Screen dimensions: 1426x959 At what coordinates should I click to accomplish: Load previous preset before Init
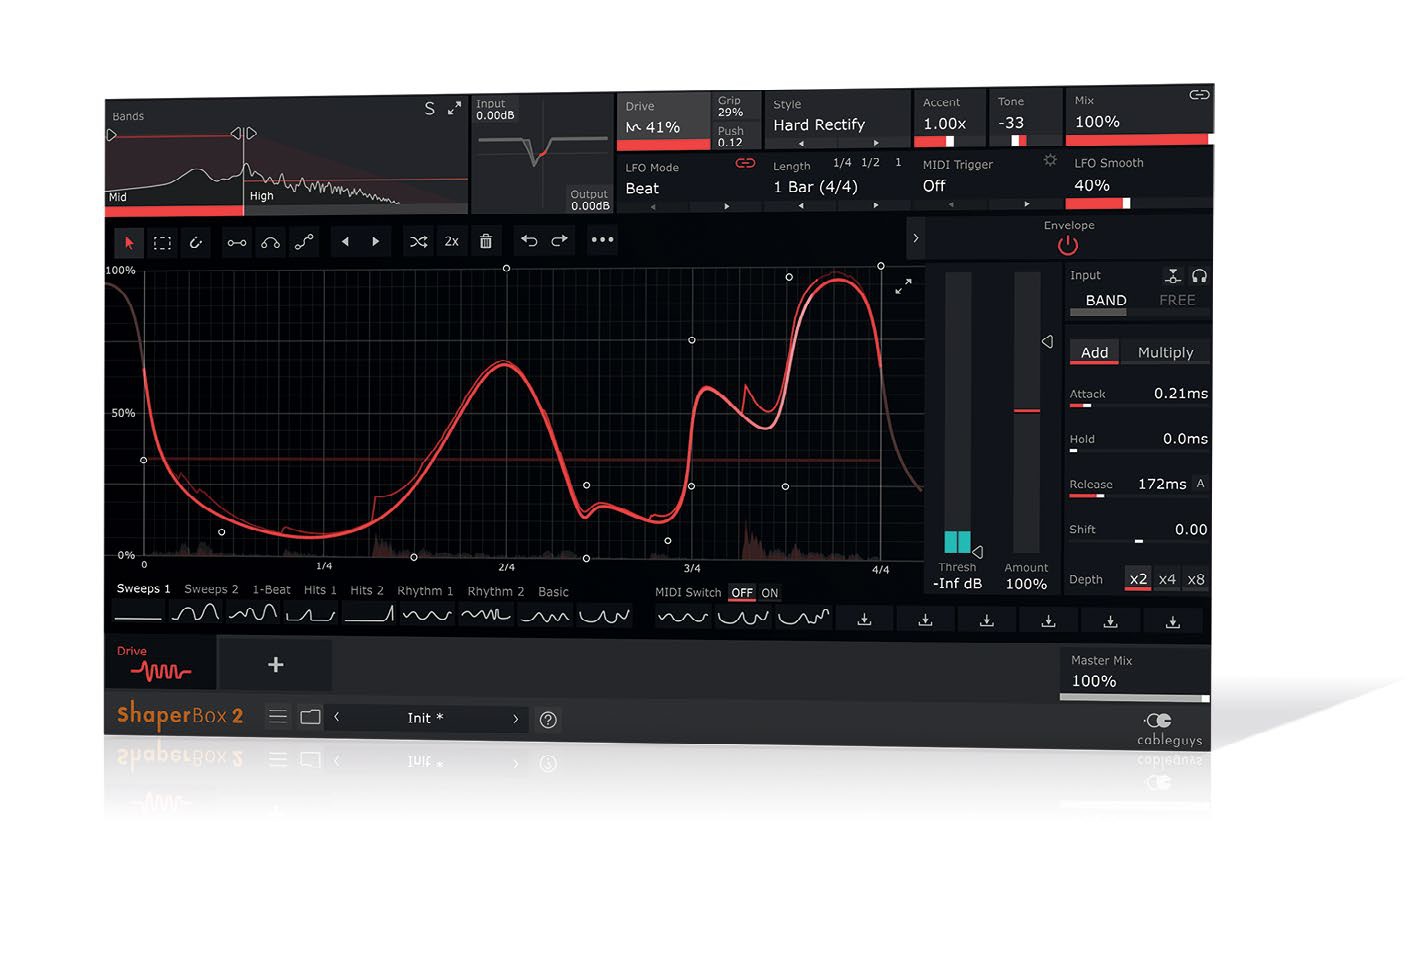[x=337, y=717]
